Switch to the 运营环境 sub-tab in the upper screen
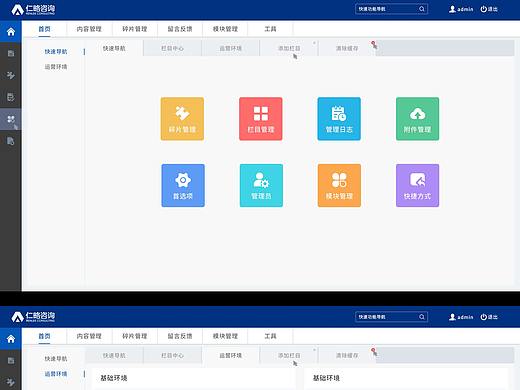Viewport: 520px width, 390px height. pyautogui.click(x=230, y=48)
